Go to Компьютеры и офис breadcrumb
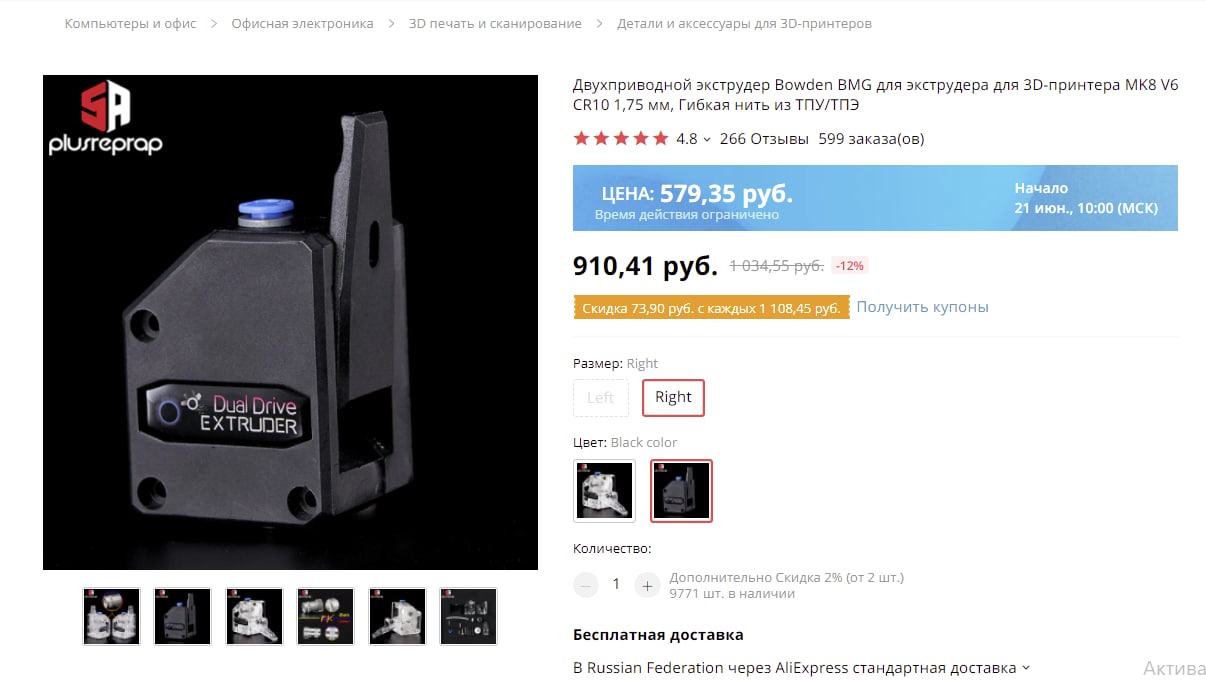1206x681 pixels. coord(131,23)
